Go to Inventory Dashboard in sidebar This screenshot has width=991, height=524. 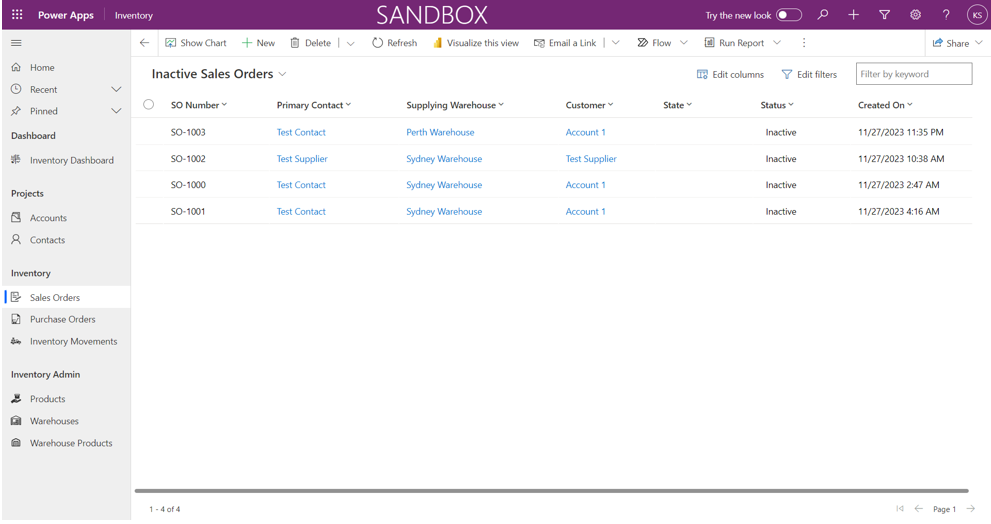coord(71,160)
